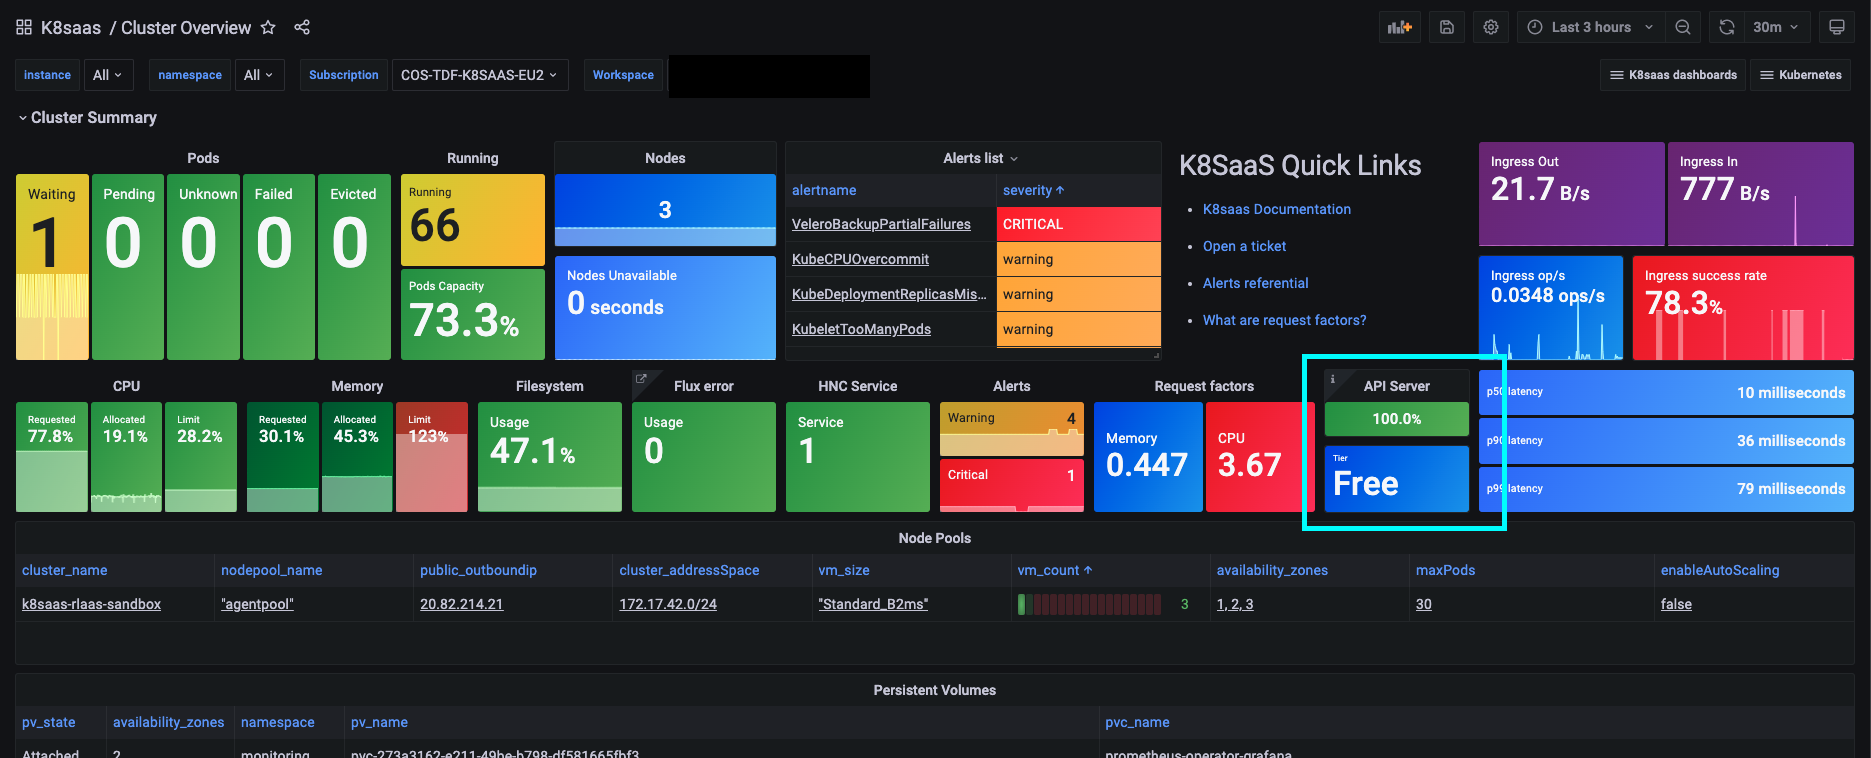Screen dimensions: 1871x758
Task: Open What are request factors link
Action: pos(1284,320)
